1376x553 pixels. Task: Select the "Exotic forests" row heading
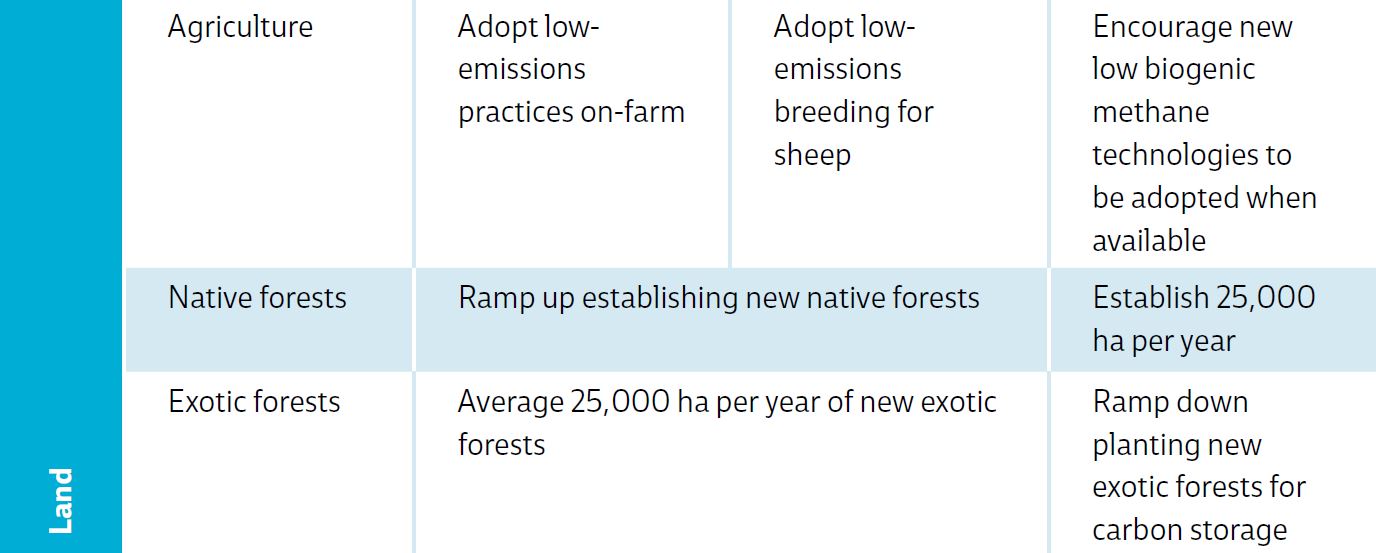254,402
